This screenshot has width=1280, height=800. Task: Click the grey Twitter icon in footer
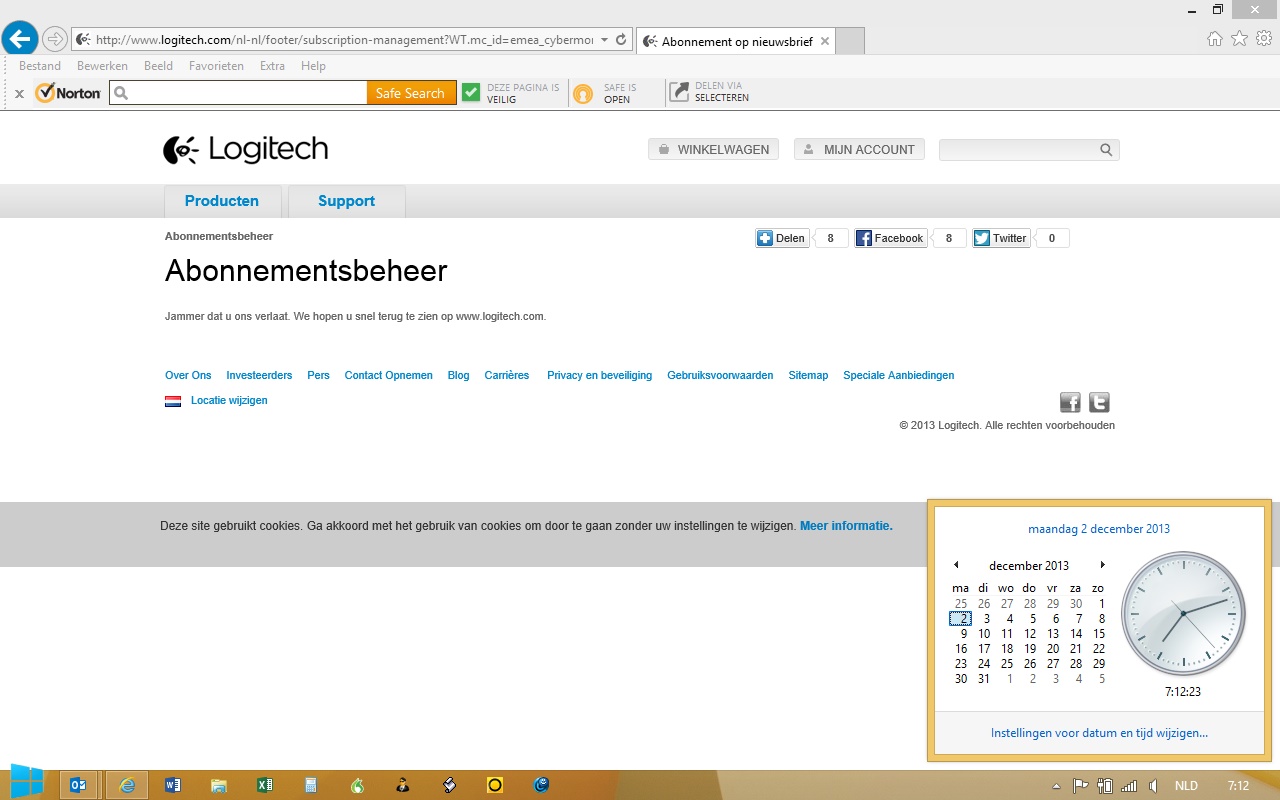pos(1099,402)
